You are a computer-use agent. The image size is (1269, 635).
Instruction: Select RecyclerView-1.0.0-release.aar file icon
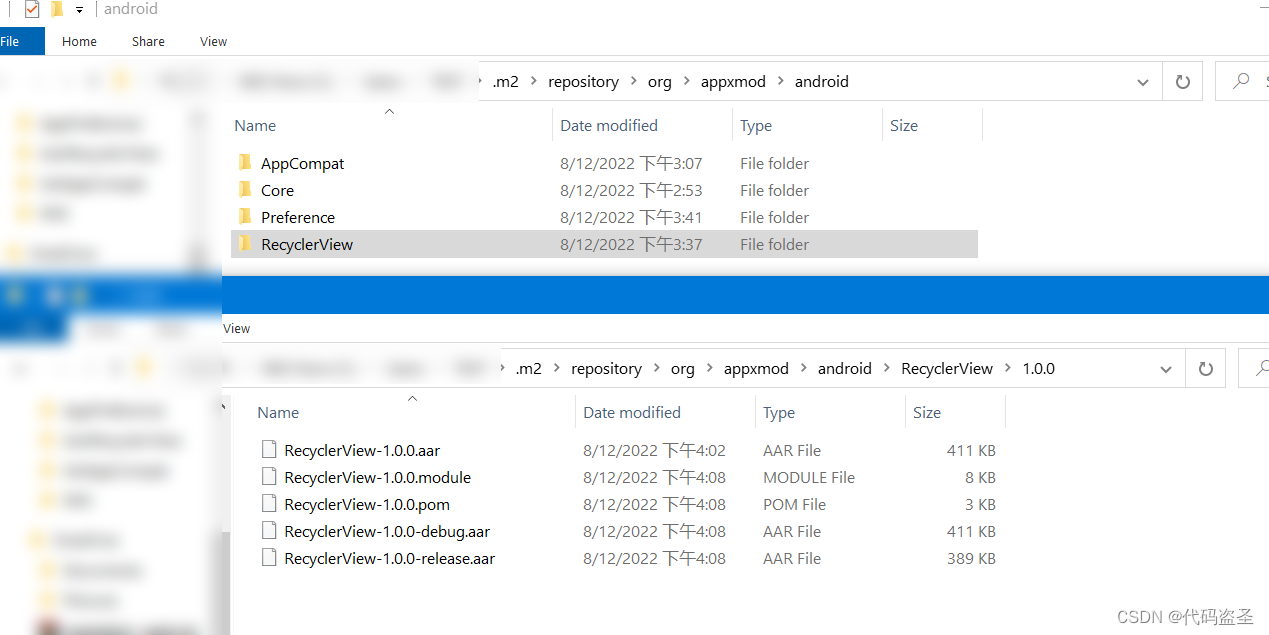[268, 558]
